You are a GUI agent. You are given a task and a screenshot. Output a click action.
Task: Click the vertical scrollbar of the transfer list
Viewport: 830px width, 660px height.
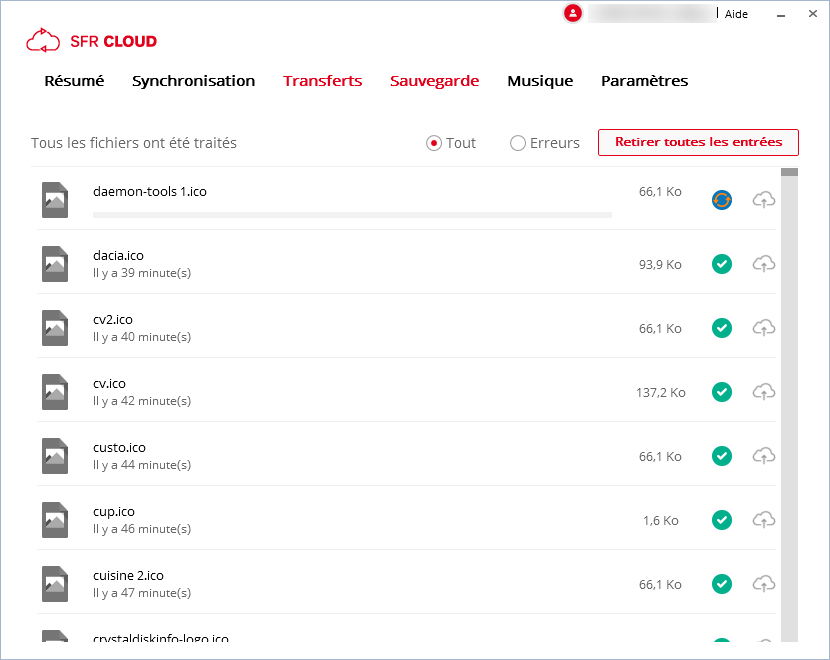[789, 400]
